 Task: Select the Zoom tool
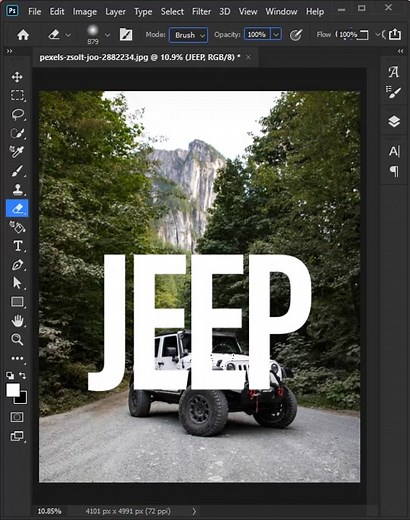coord(17,339)
